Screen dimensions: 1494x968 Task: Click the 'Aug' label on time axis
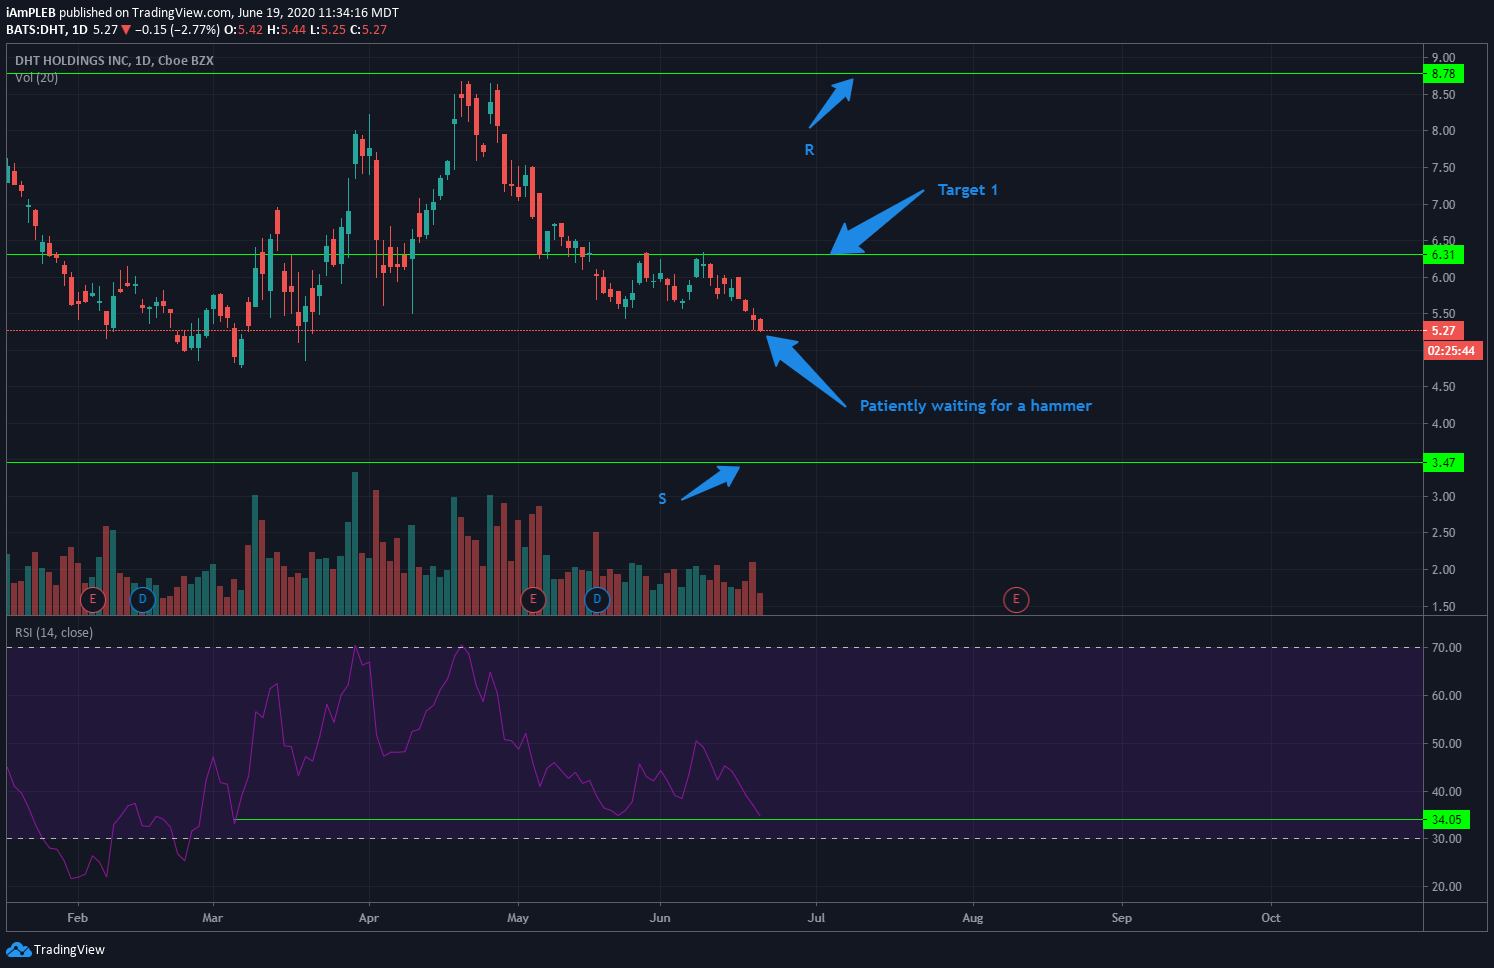point(973,918)
